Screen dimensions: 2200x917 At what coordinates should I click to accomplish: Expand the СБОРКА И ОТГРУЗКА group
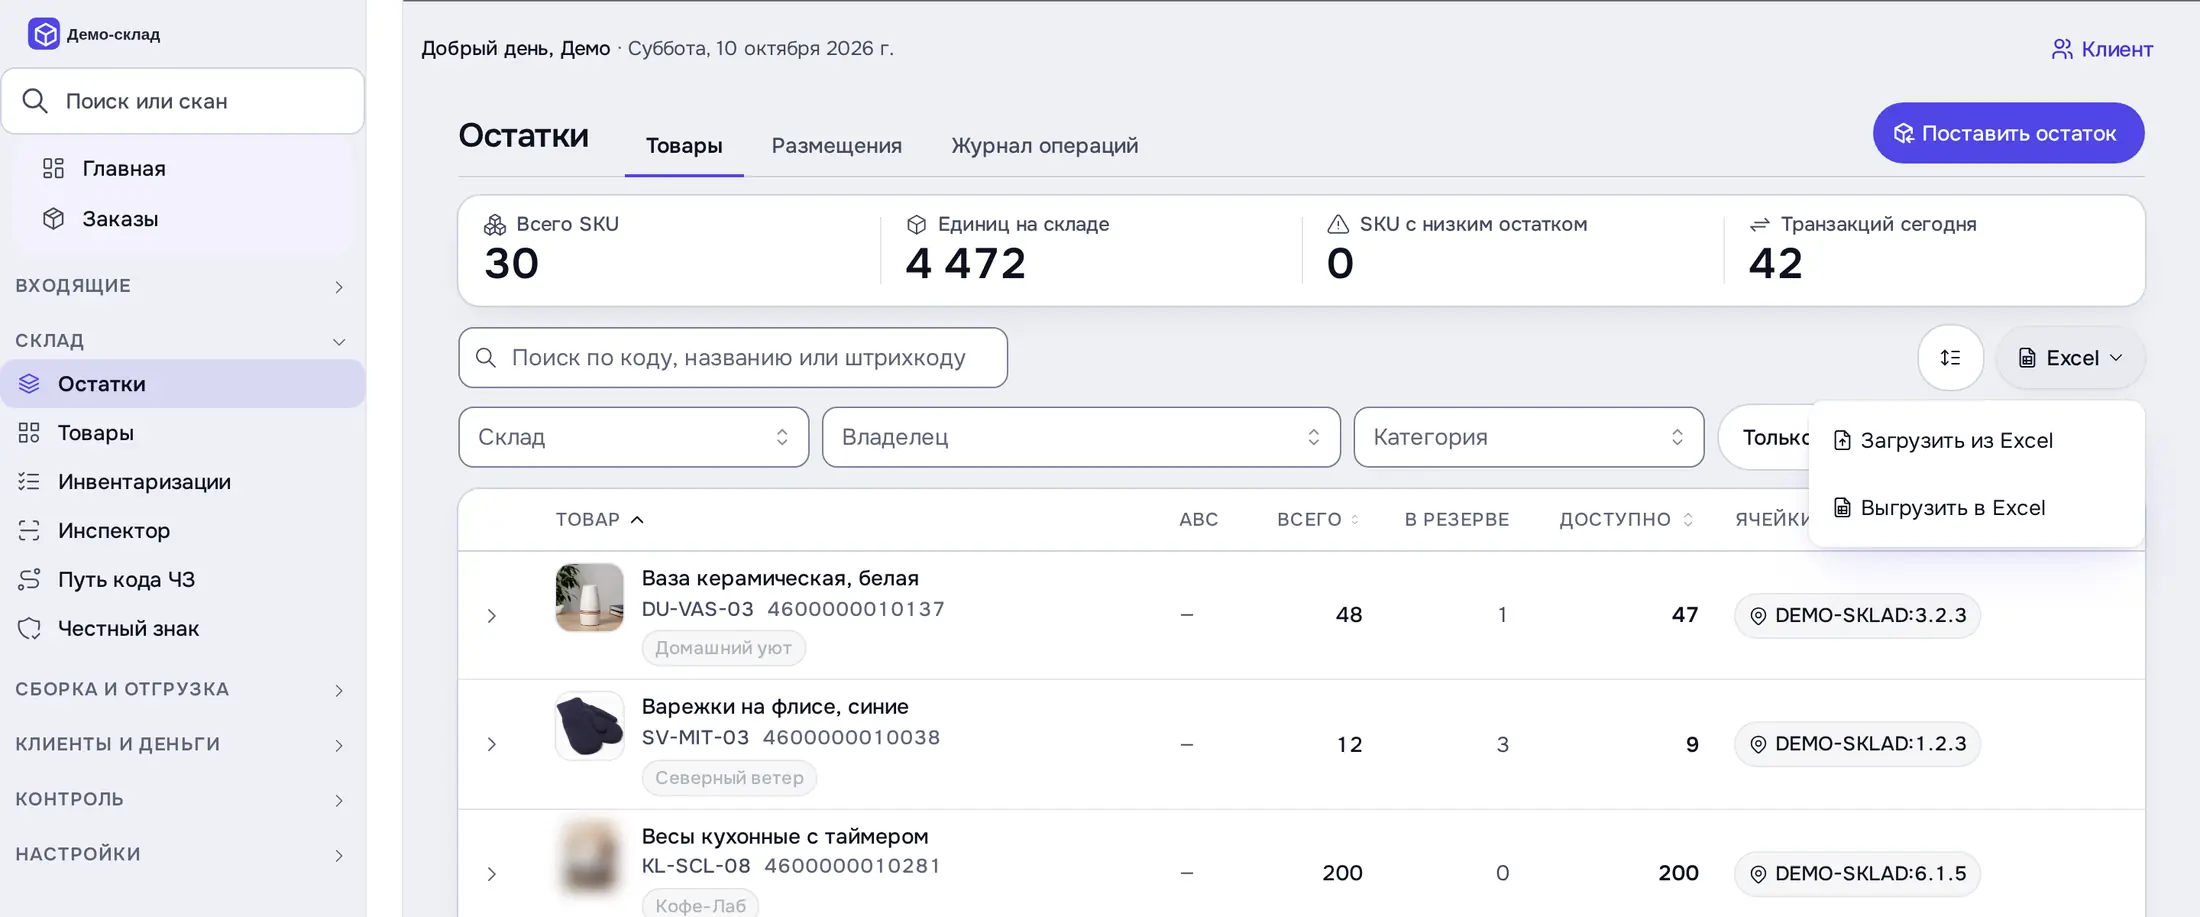pyautogui.click(x=183, y=689)
